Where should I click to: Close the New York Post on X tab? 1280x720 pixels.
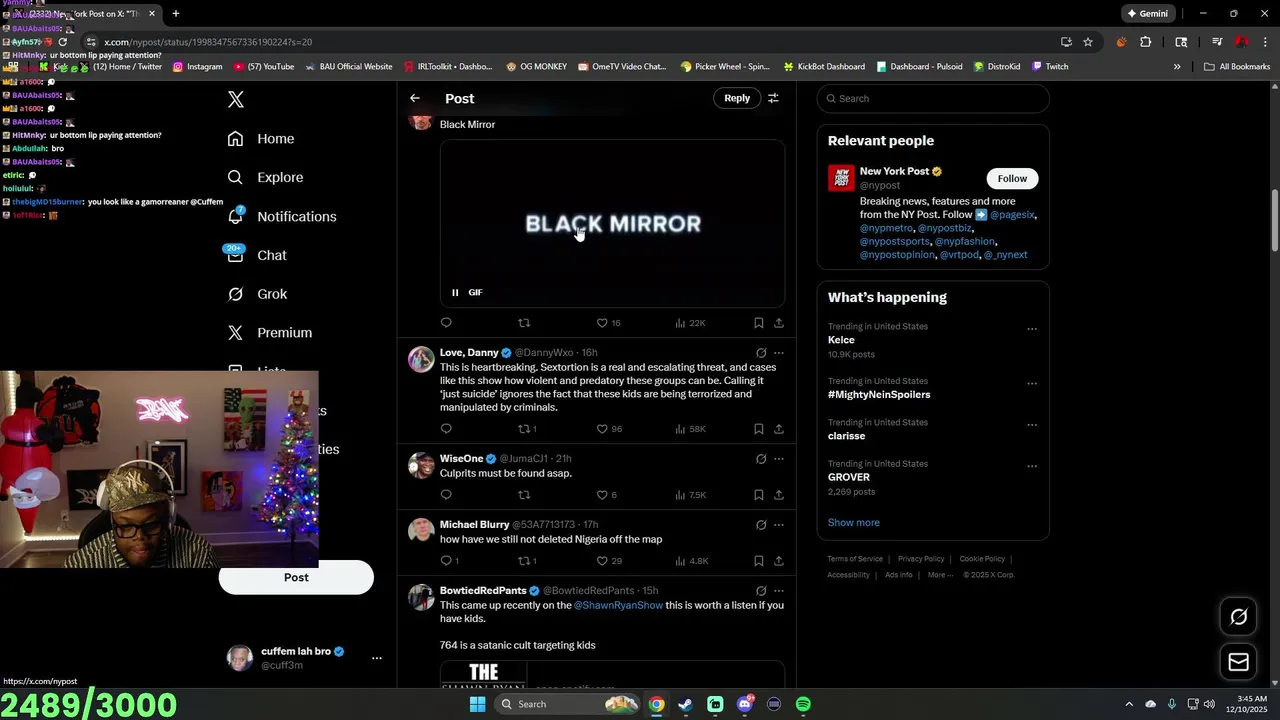coord(152,14)
